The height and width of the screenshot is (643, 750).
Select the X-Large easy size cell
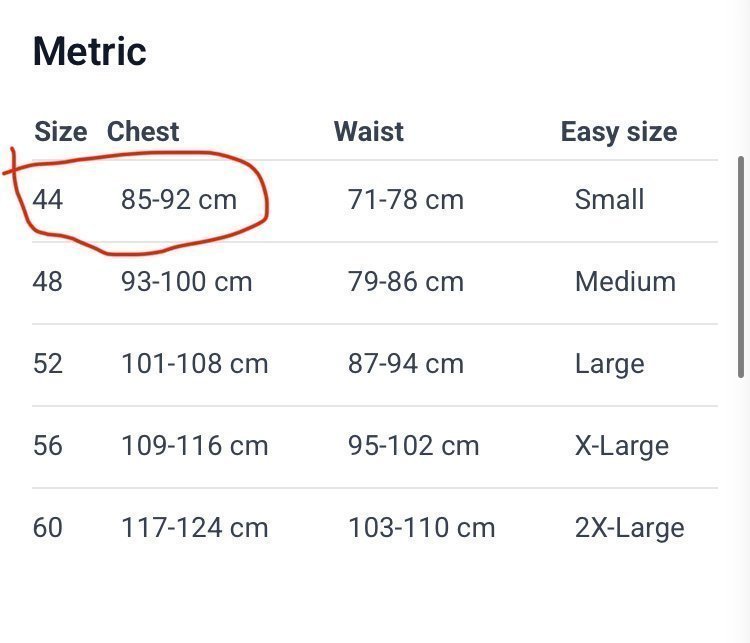click(x=622, y=447)
